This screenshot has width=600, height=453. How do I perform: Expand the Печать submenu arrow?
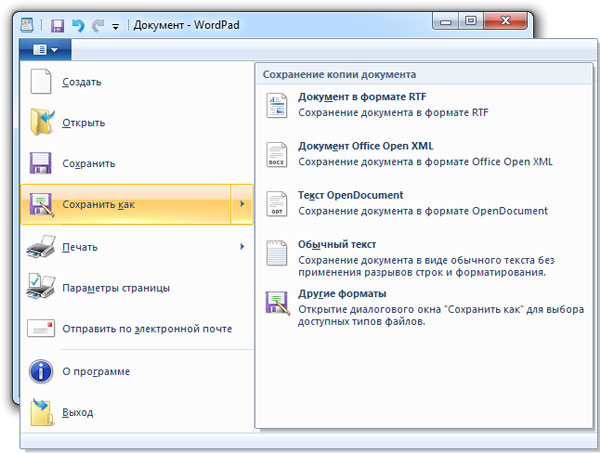coord(242,246)
